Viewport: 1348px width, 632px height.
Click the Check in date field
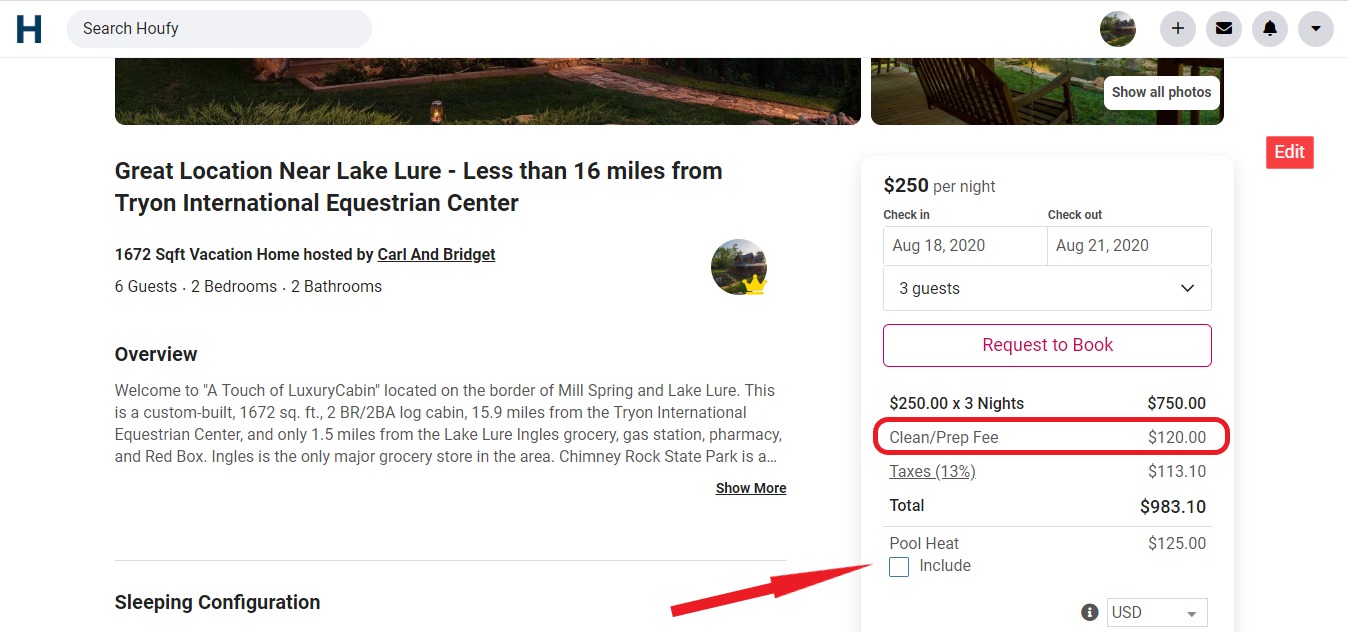[x=965, y=246]
